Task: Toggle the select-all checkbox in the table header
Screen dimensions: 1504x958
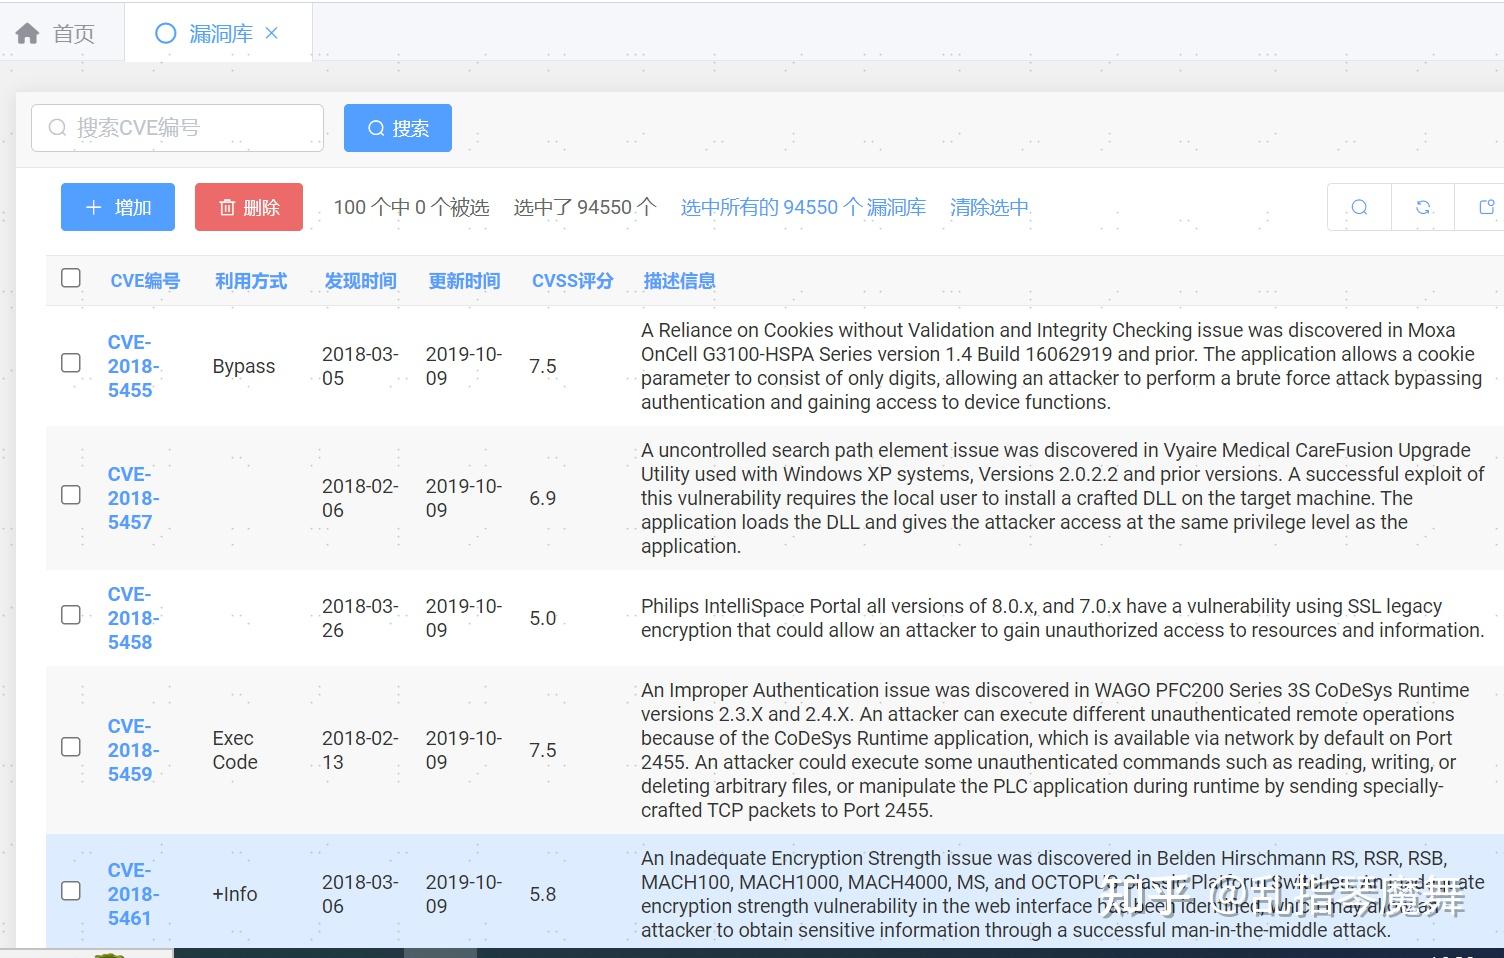Action: pos(70,278)
